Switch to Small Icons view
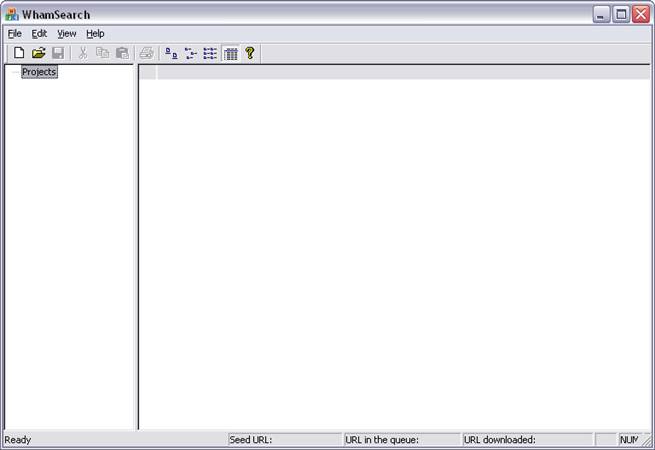The height and width of the screenshot is (450, 655). tap(191, 53)
